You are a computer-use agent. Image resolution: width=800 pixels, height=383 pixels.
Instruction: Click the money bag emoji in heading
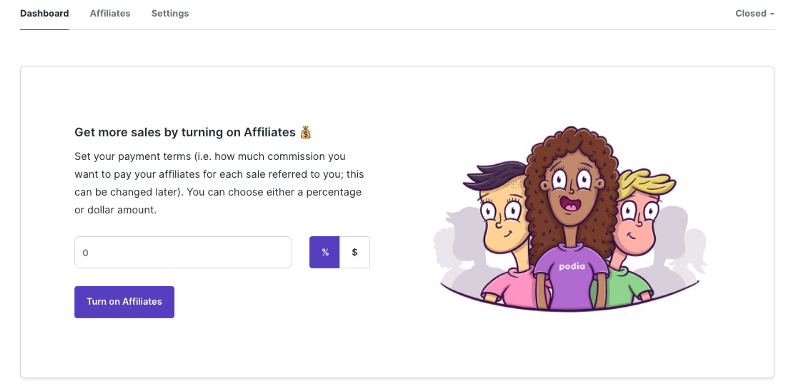pos(305,133)
